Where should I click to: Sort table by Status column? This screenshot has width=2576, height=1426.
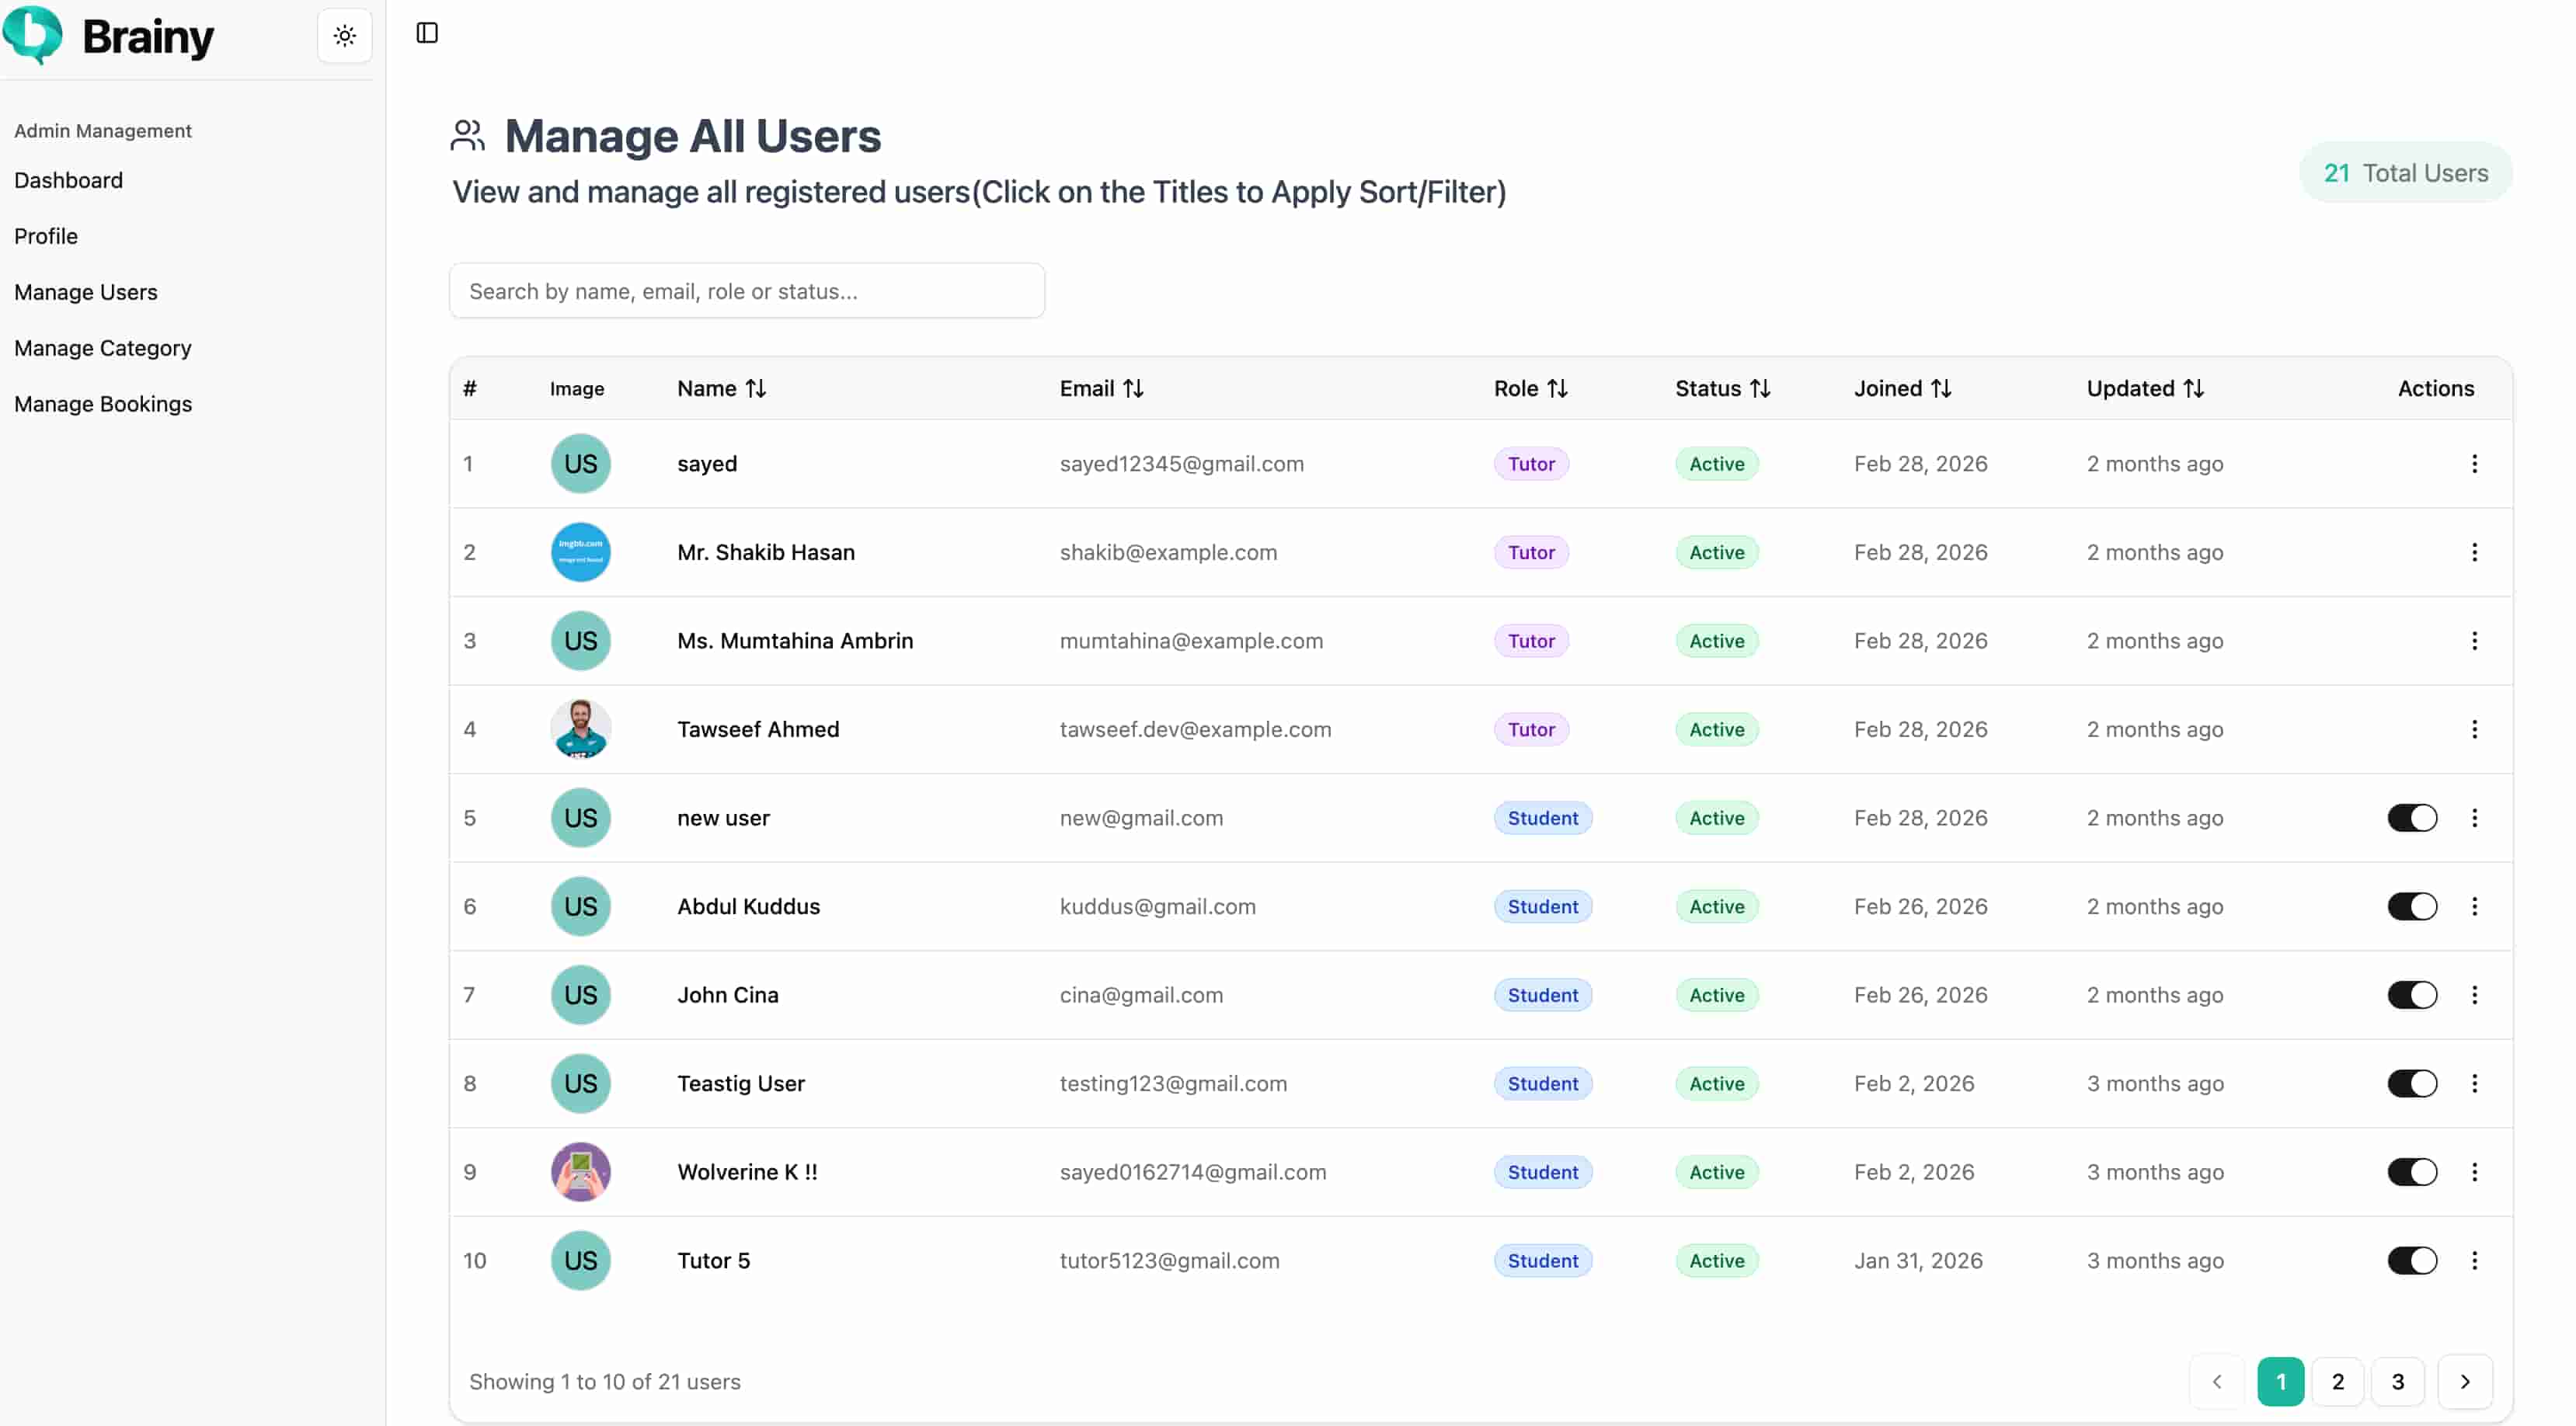click(x=1723, y=388)
